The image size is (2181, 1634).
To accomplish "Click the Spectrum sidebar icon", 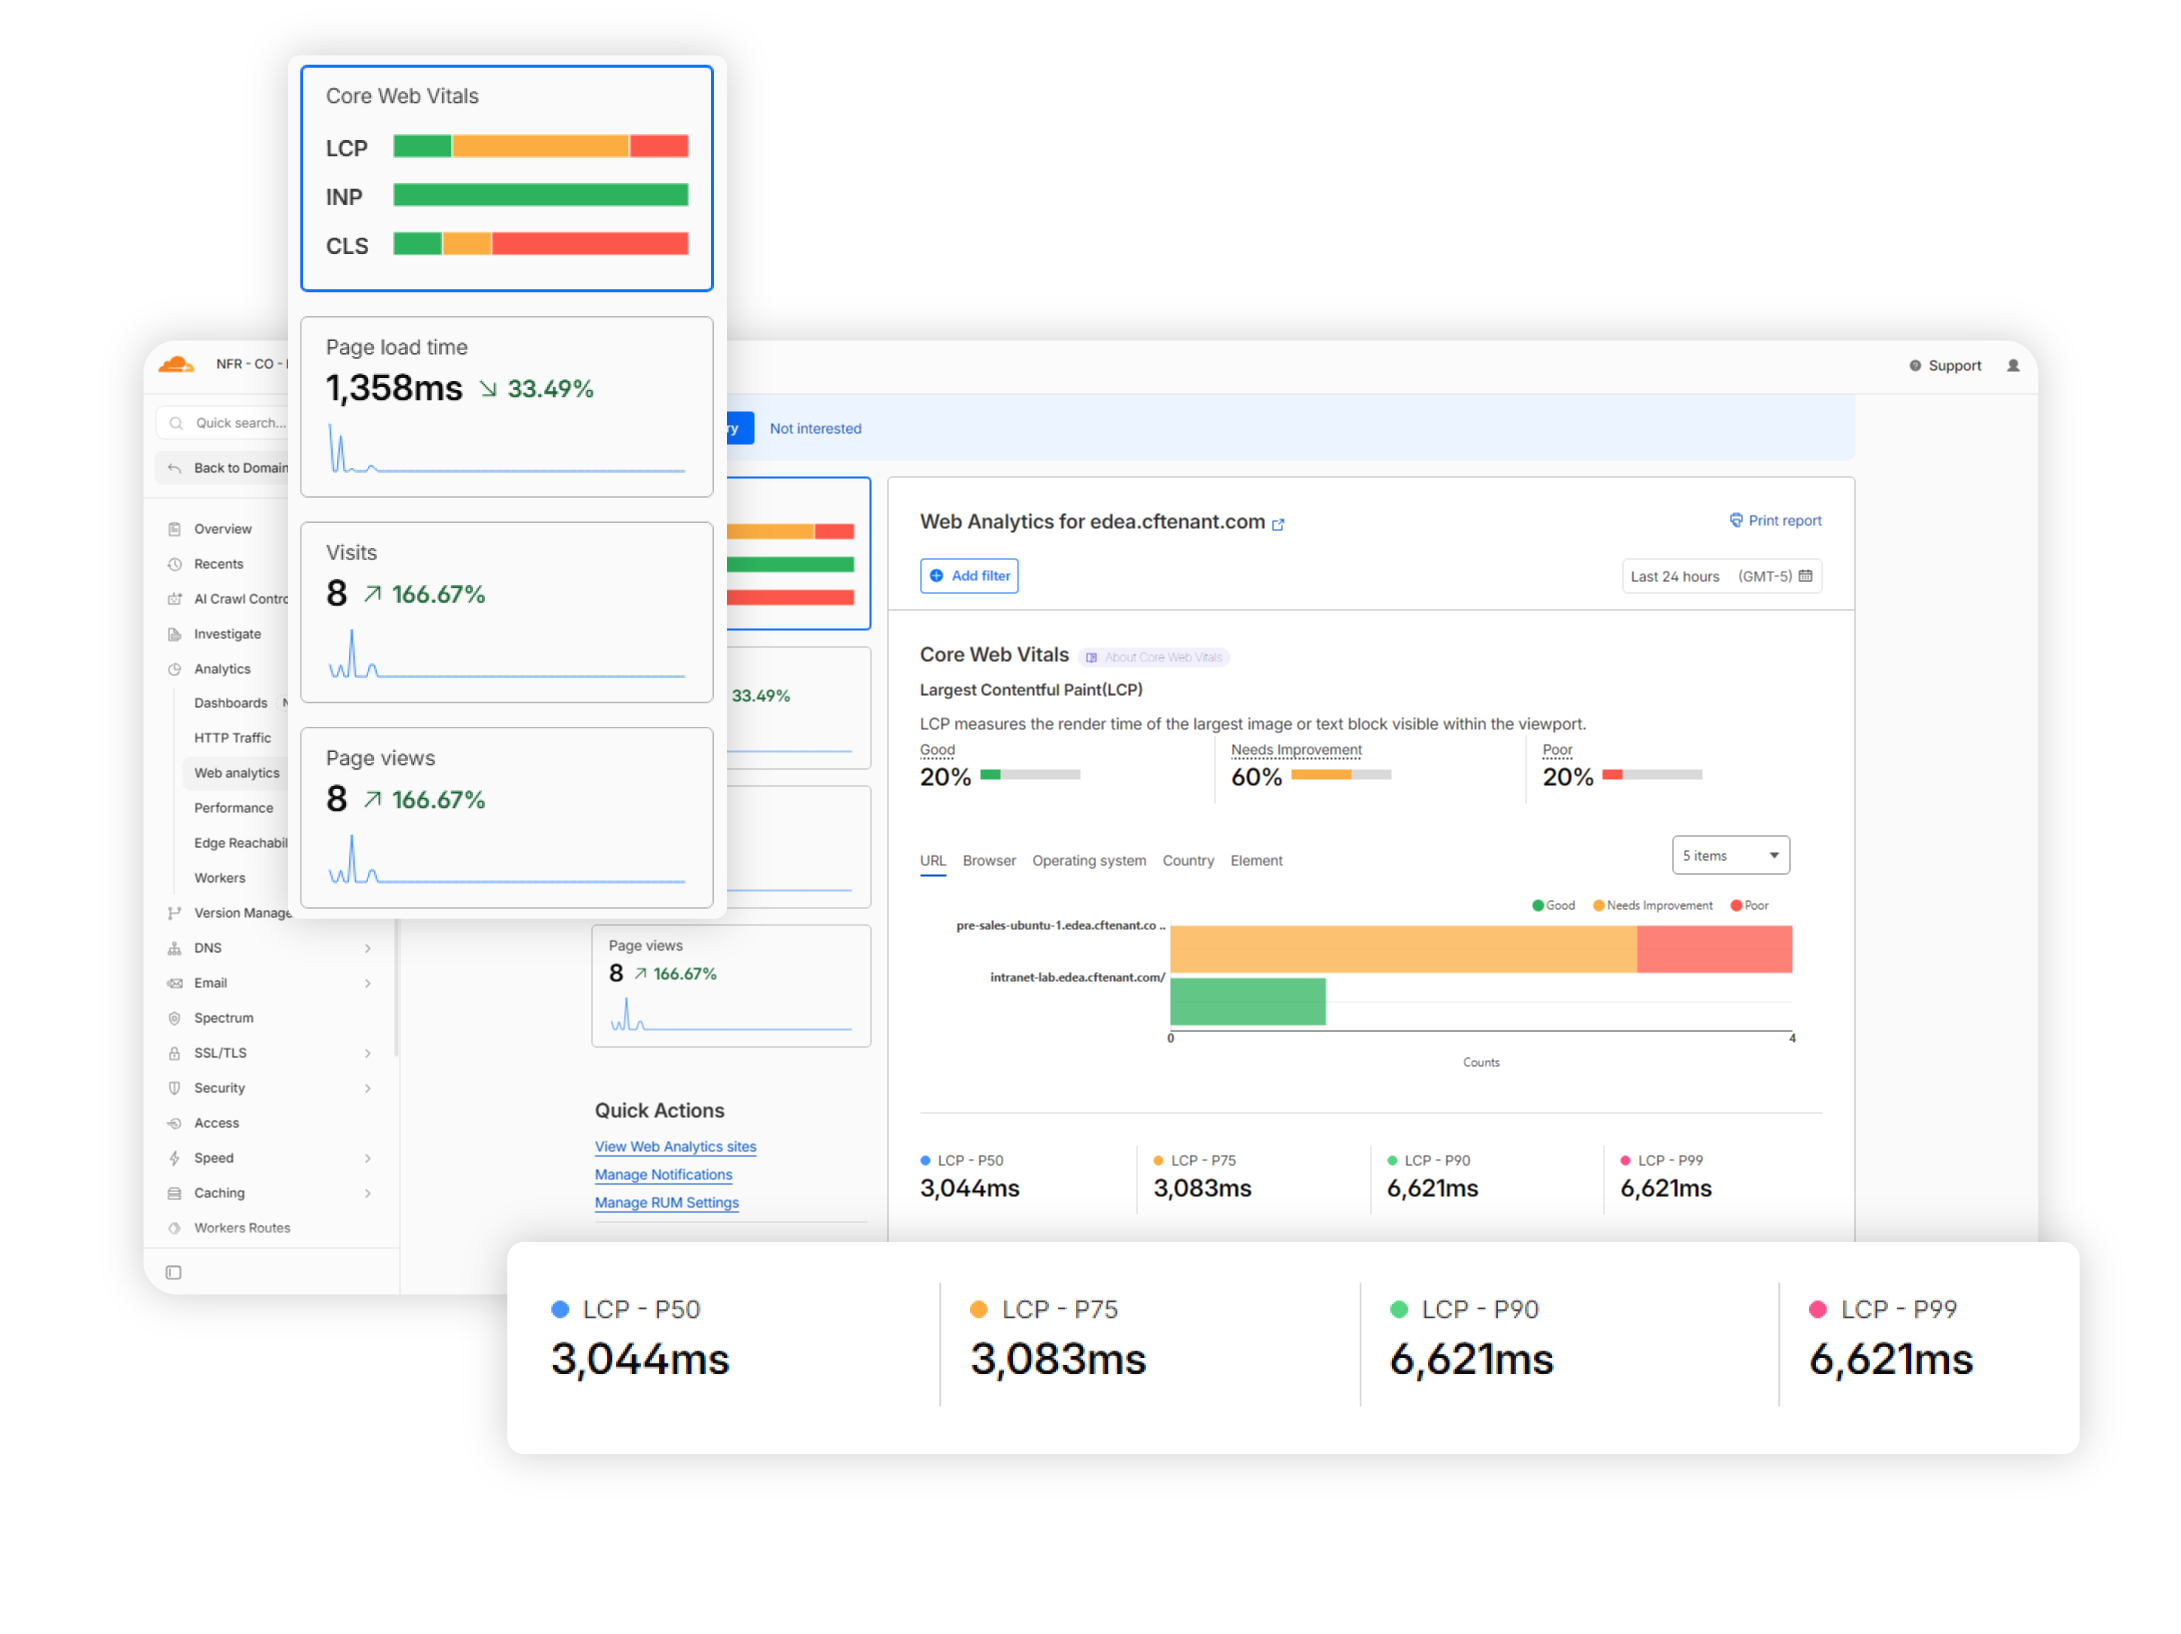I will (174, 1018).
